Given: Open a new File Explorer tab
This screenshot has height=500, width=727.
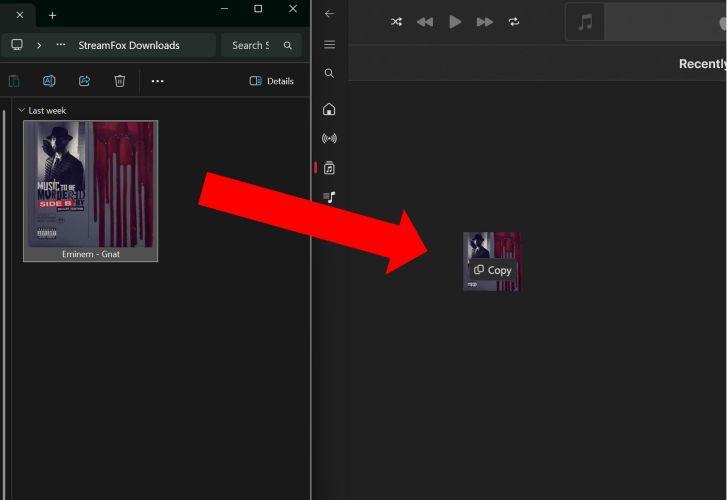Looking at the screenshot, I should tap(52, 15).
